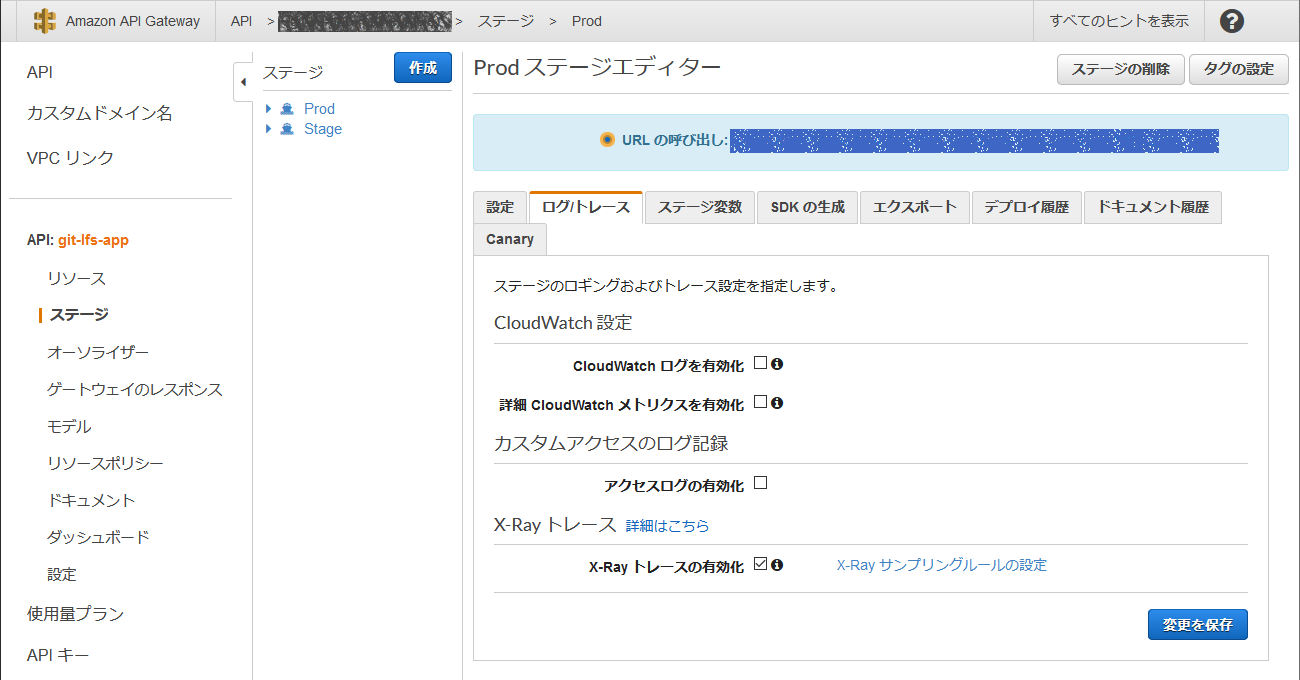
Task: Click the info icon next to CloudWatch ログを有効化
Action: tap(778, 363)
